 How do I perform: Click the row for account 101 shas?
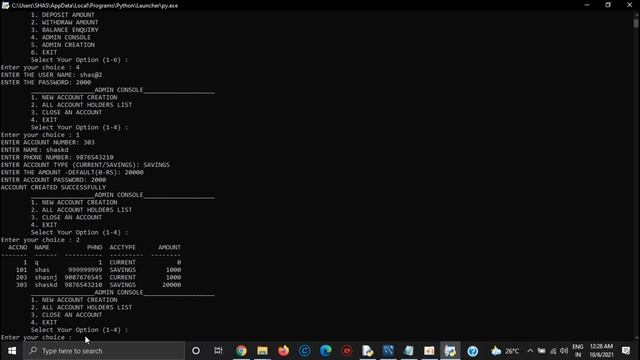[x=98, y=270]
